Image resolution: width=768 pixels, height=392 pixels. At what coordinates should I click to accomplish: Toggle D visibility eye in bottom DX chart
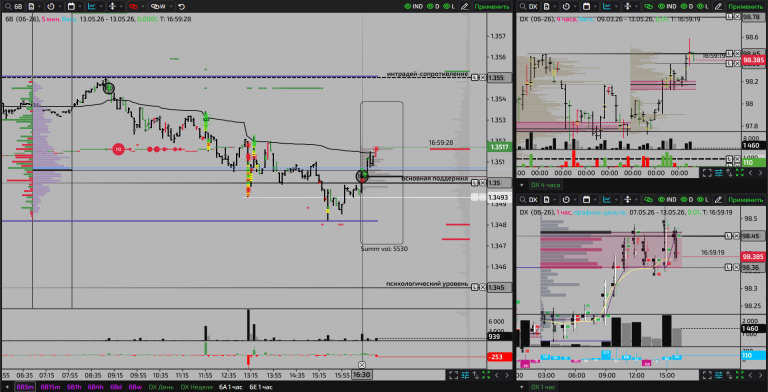[684, 199]
